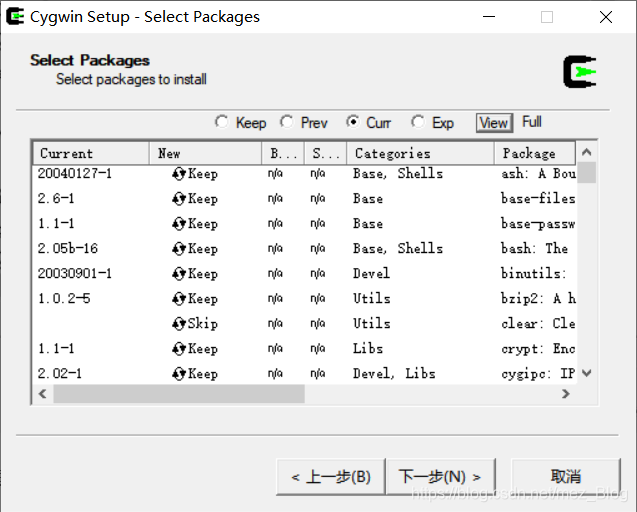This screenshot has width=637, height=512.
Task: Click the 'clear: Cle' package name
Action: [538, 324]
